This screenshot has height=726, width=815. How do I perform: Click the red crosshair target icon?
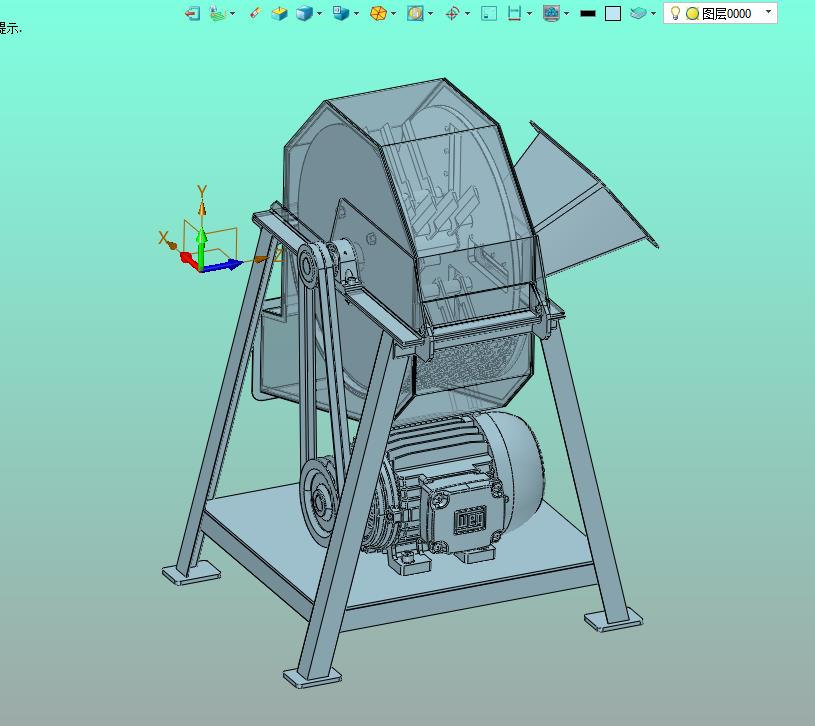(452, 14)
